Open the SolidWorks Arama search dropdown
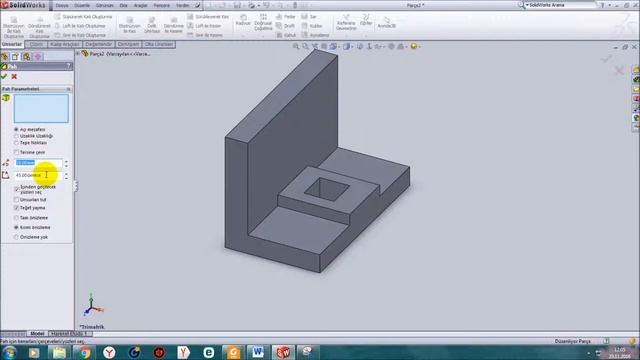 pos(527,5)
